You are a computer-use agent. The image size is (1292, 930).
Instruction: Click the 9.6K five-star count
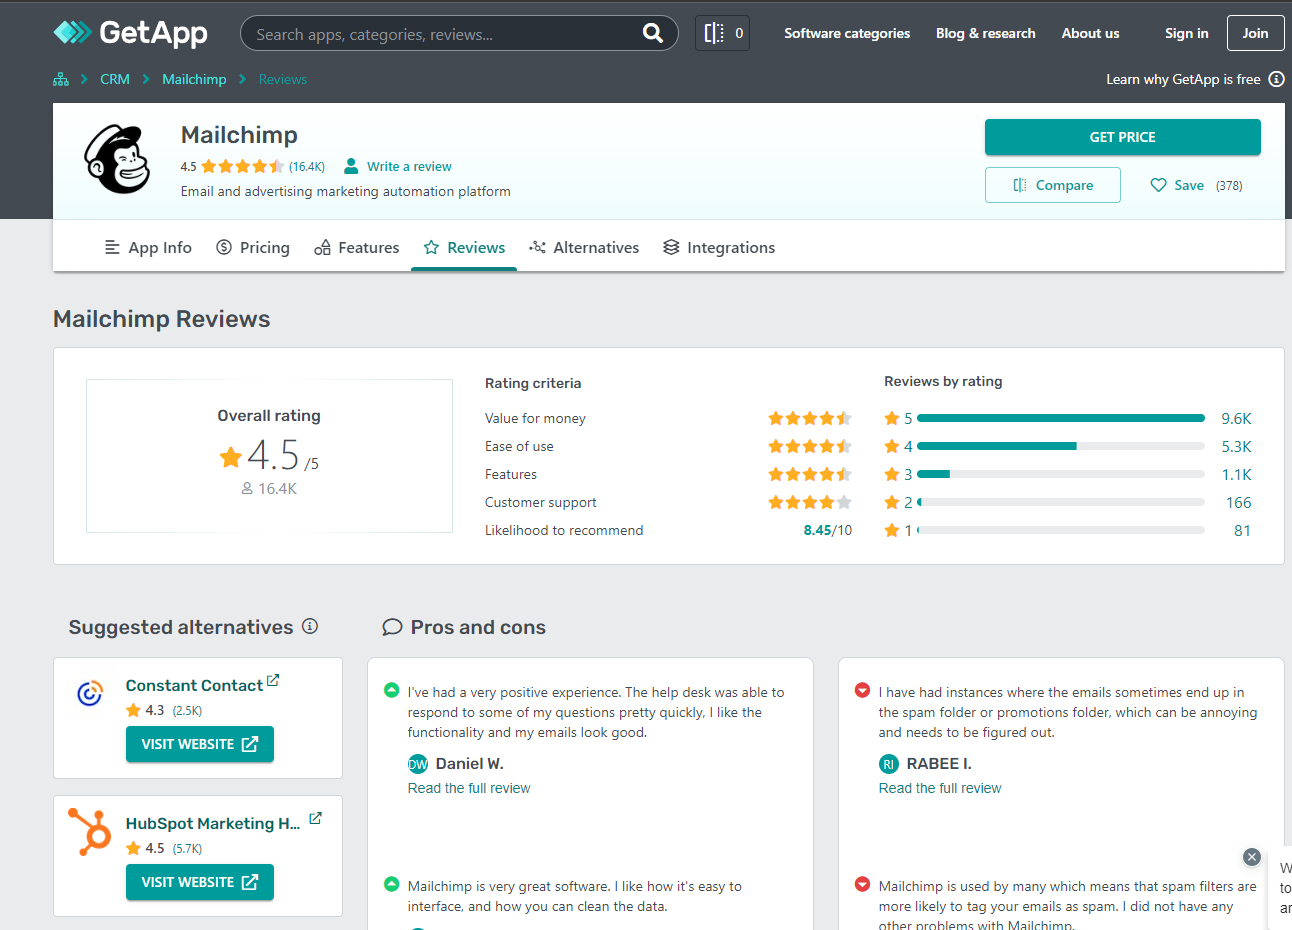tap(1236, 418)
